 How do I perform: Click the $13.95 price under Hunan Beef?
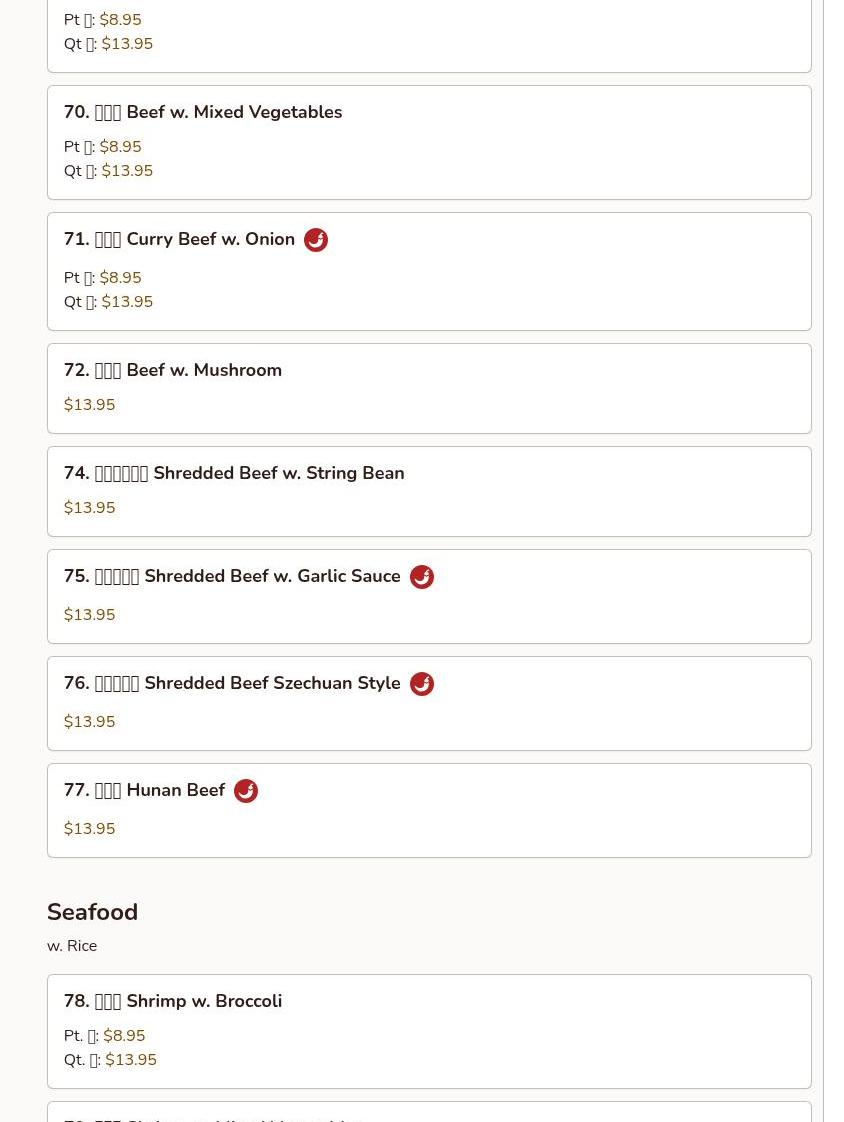tap(89, 829)
